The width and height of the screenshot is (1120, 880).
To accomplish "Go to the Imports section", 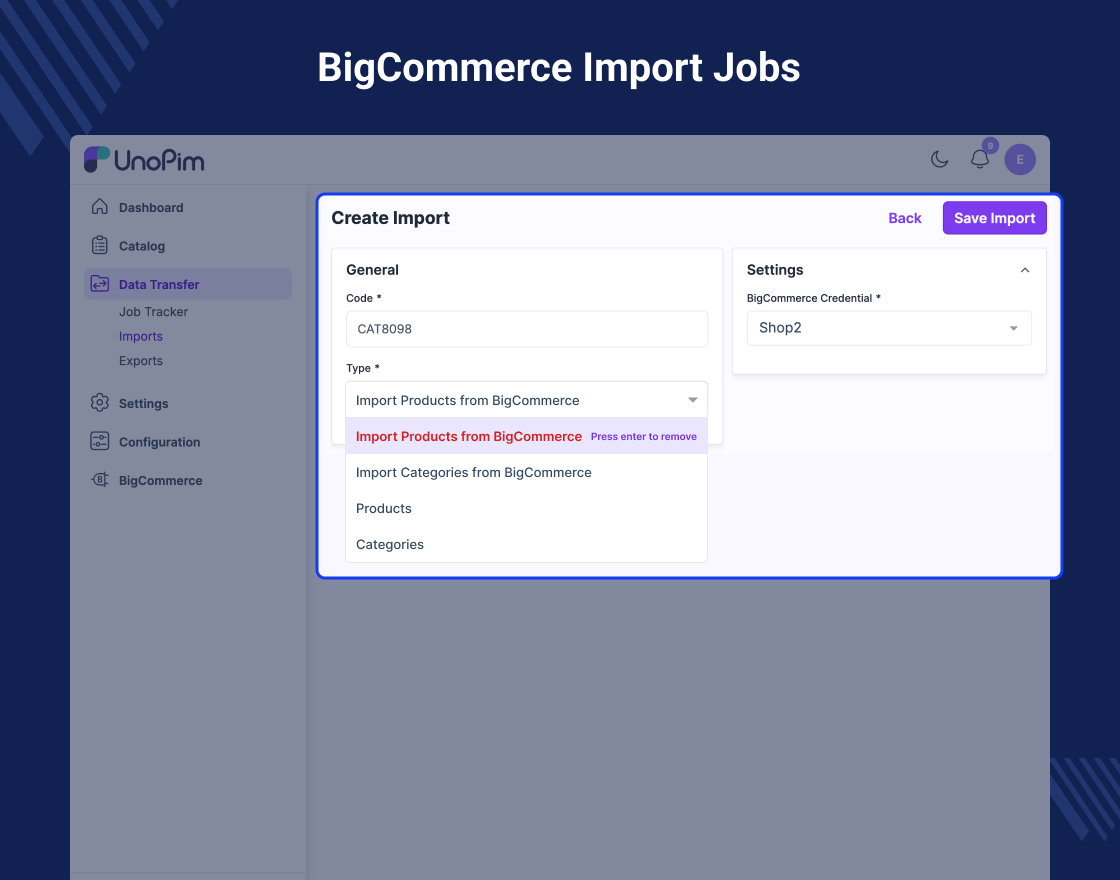I will (x=140, y=336).
